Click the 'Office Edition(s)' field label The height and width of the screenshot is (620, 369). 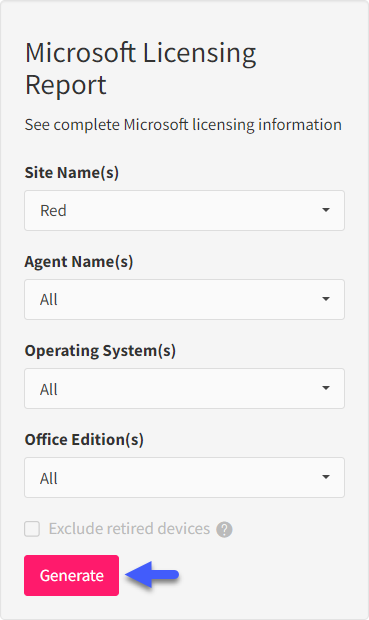tap(84, 440)
